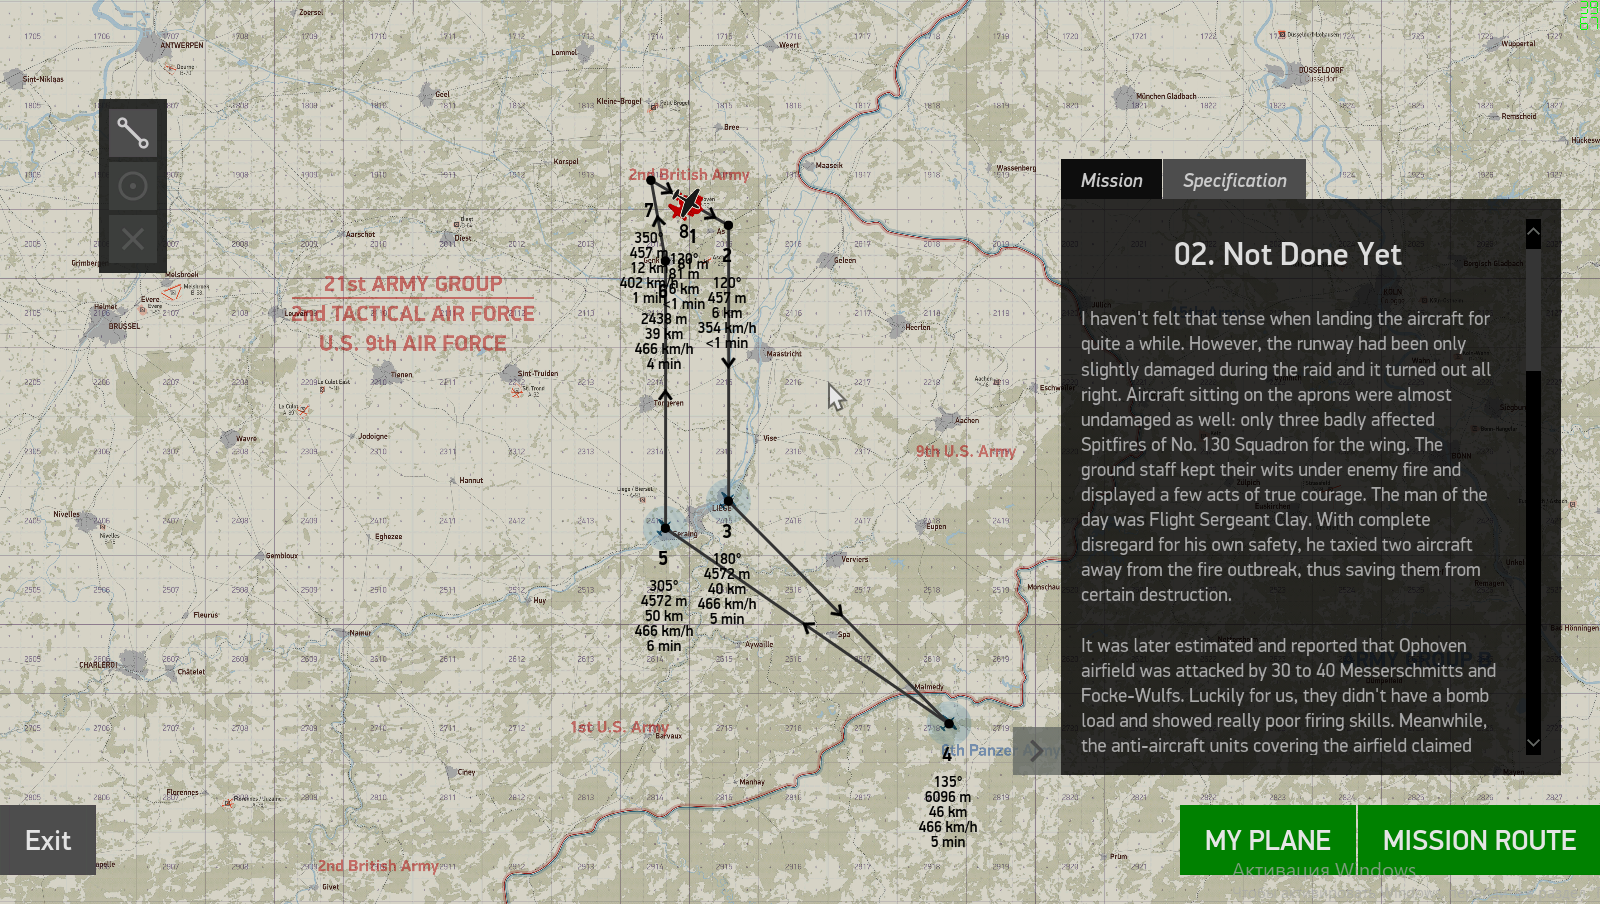The height and width of the screenshot is (904, 1600).
Task: Click the '02. Not Done Yet' title
Action: point(1288,255)
